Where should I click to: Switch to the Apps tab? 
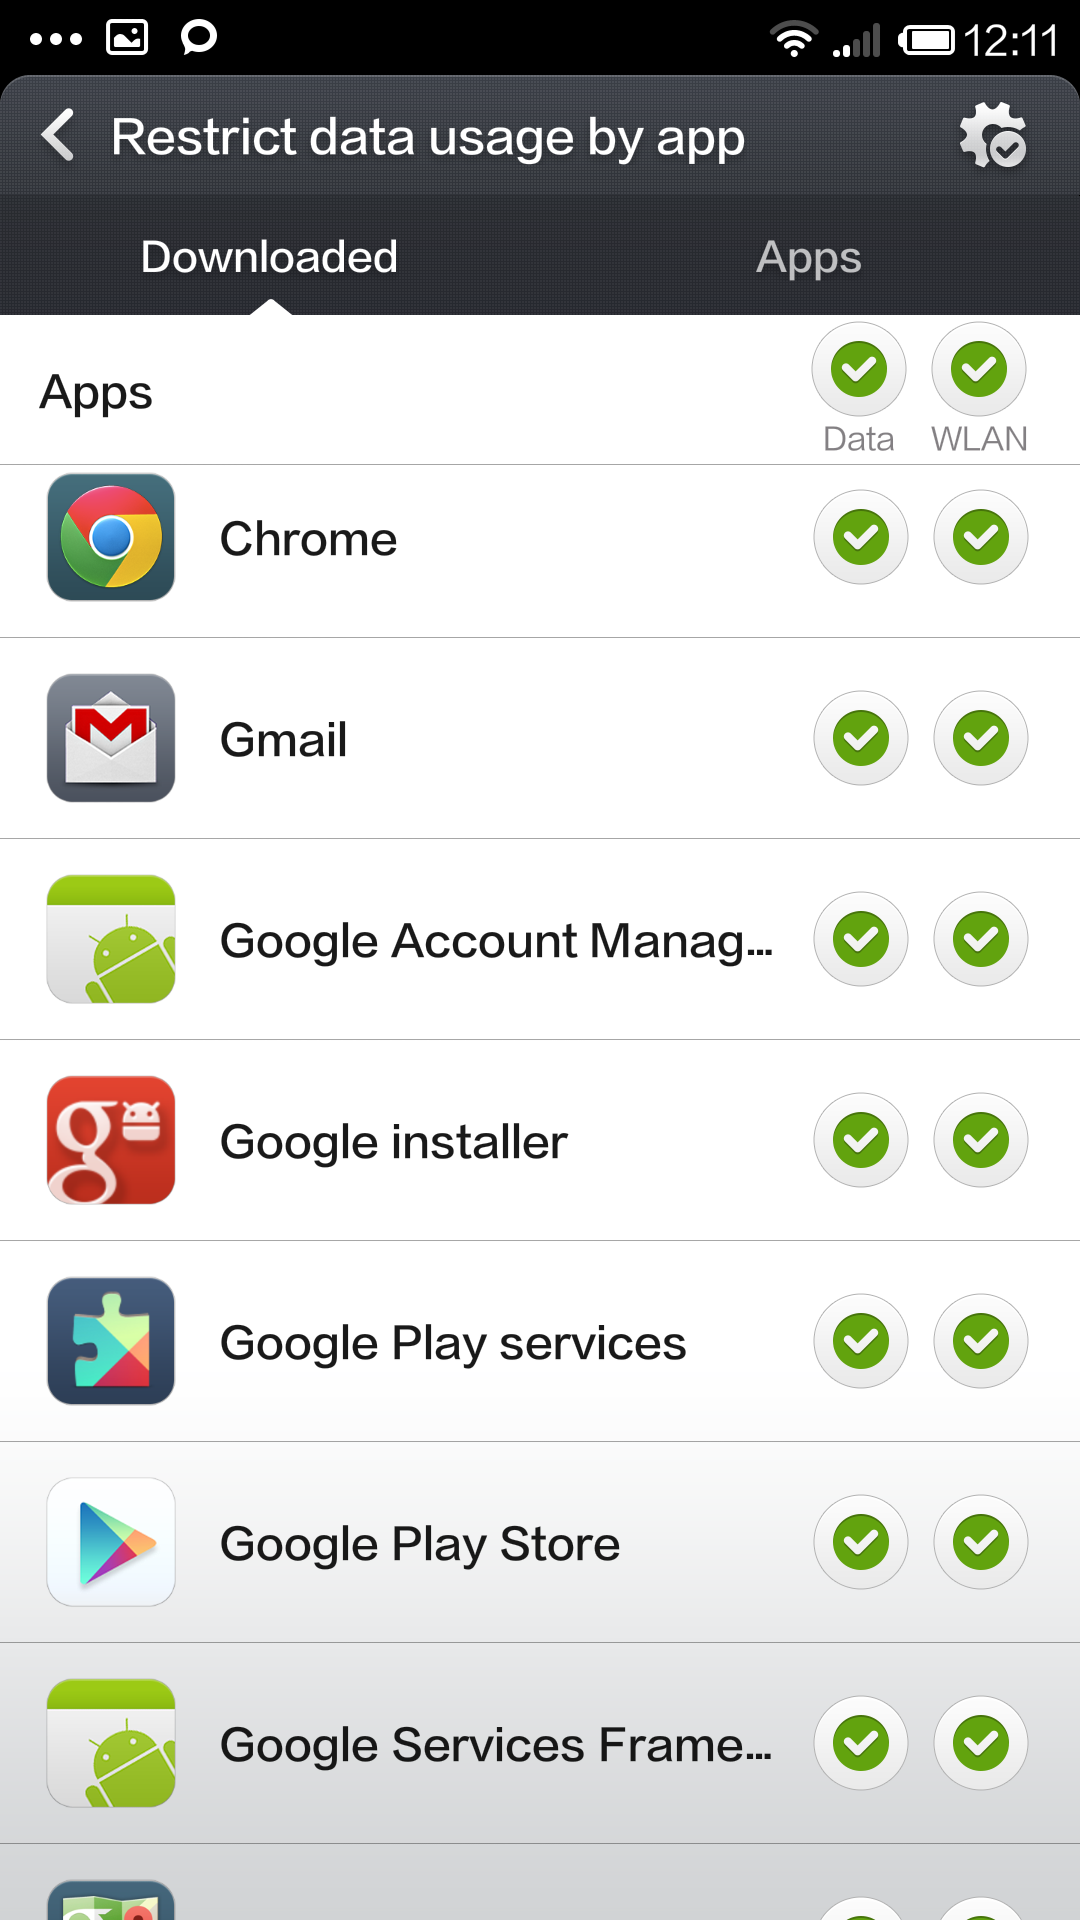pyautogui.click(x=808, y=257)
